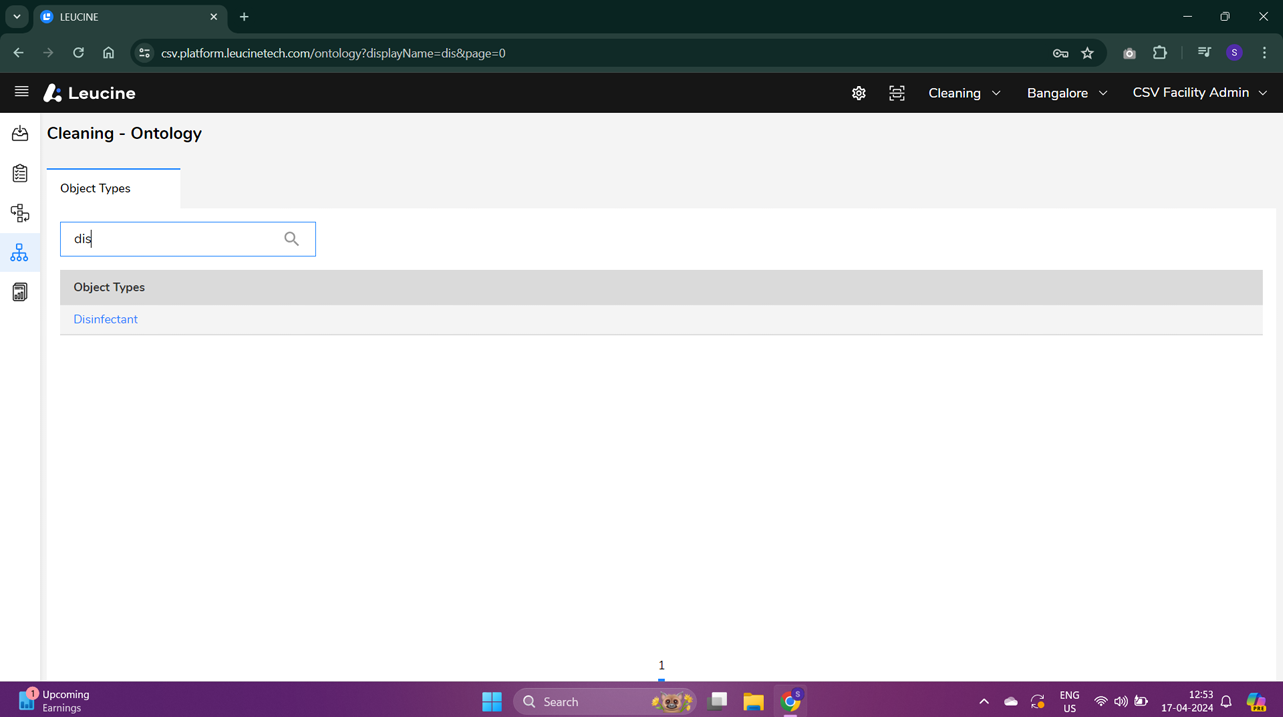
Task: Open the Bangalore facility dropdown
Action: click(1069, 93)
